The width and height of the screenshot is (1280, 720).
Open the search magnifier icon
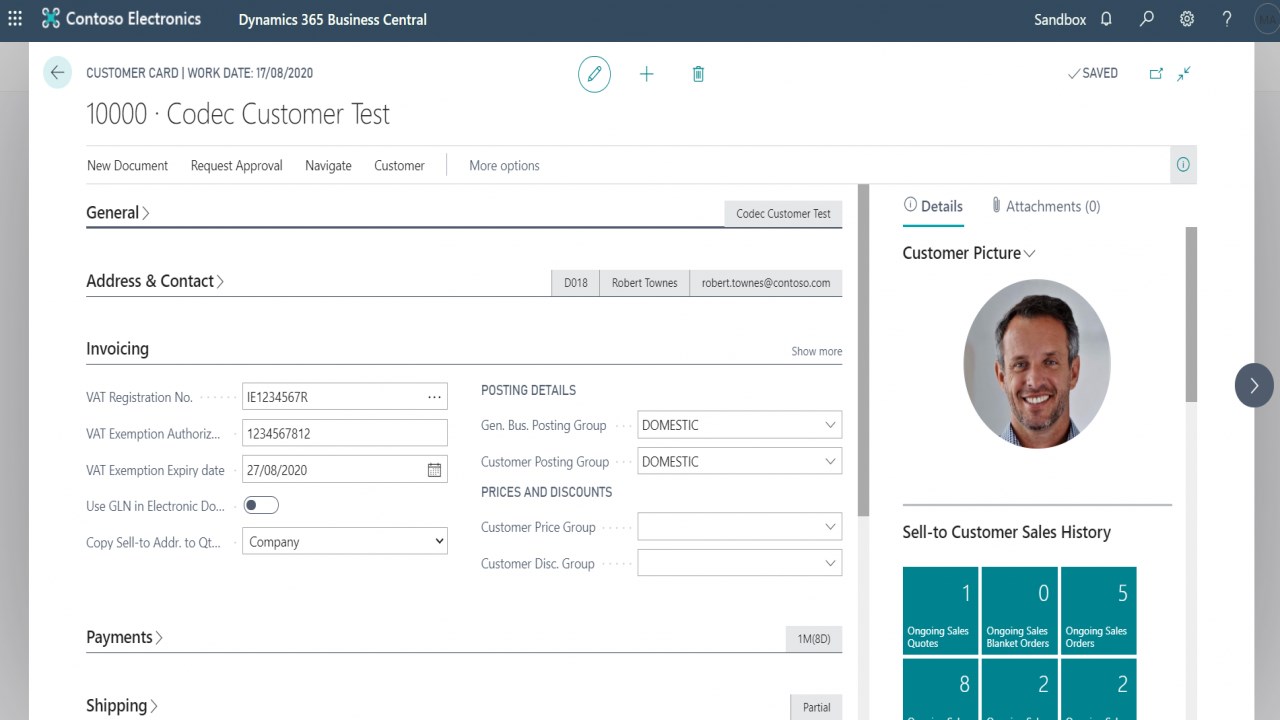[1147, 19]
